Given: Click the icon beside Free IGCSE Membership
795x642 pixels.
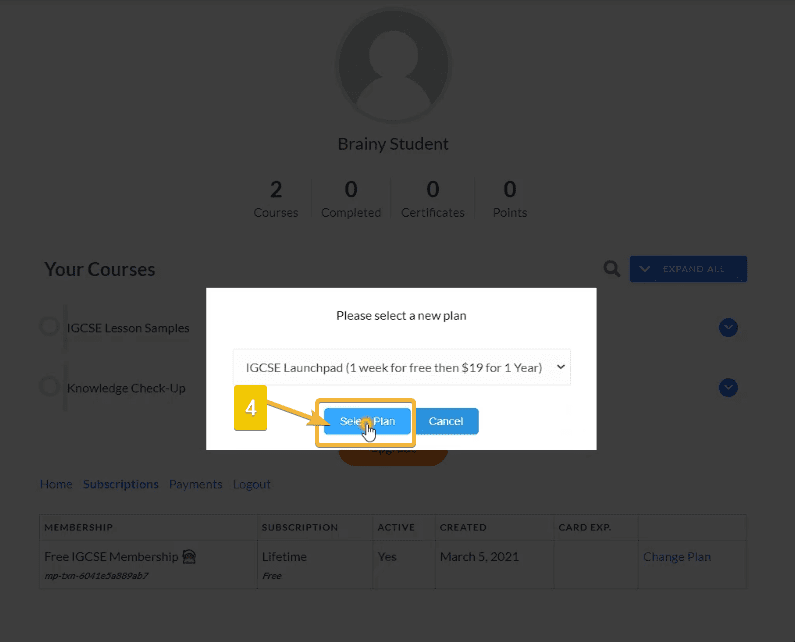Looking at the screenshot, I should tap(189, 557).
